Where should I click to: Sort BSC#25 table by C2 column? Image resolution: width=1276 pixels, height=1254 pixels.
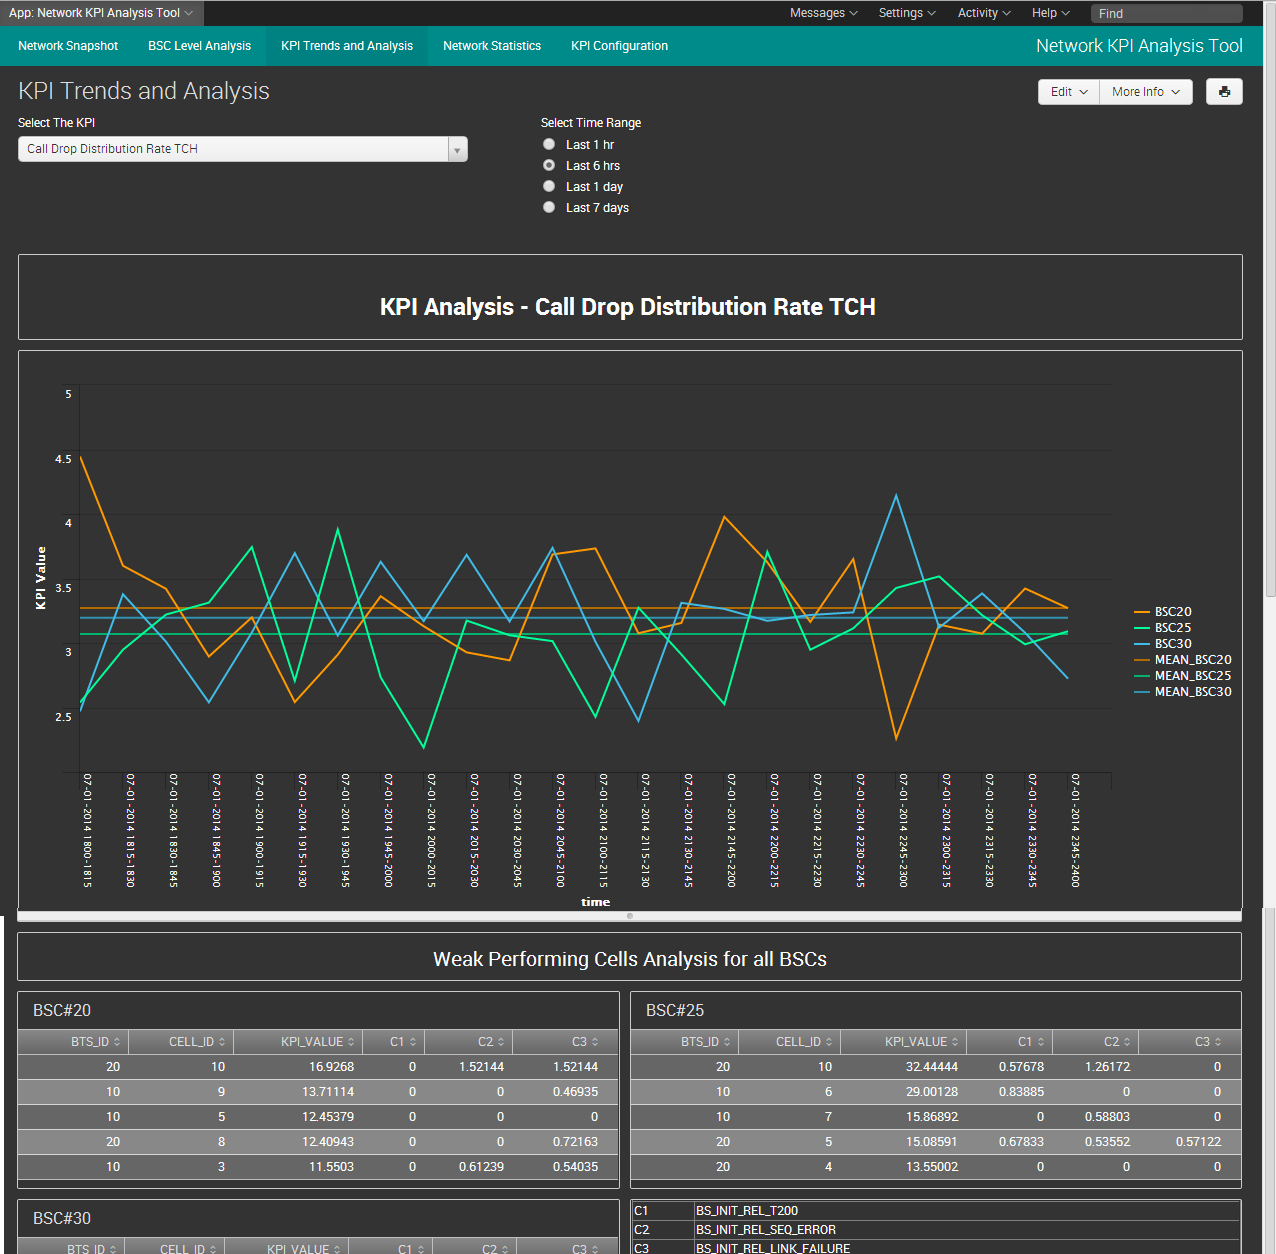(x=1096, y=1042)
